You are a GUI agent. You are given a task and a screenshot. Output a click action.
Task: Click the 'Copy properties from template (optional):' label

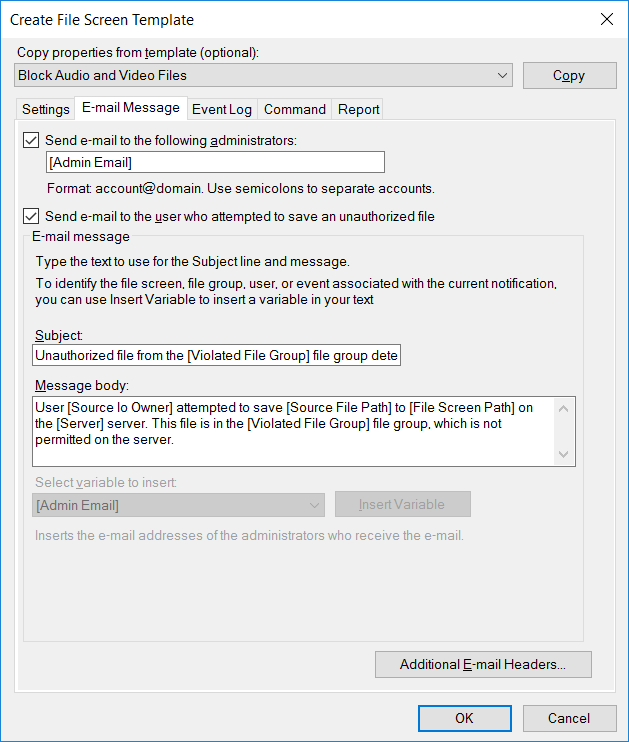click(138, 53)
